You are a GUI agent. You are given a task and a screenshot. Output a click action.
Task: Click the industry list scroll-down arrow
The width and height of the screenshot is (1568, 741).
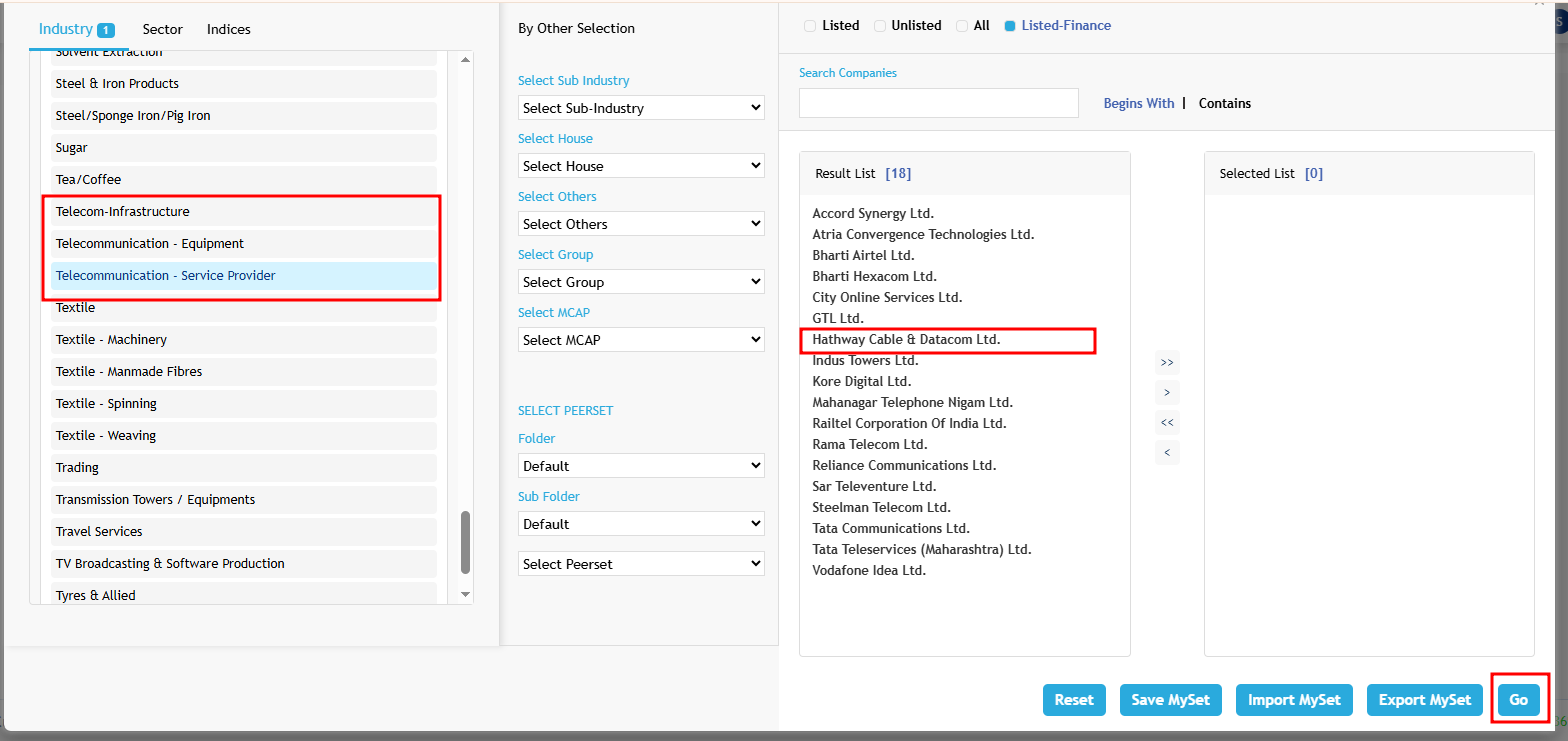[465, 594]
